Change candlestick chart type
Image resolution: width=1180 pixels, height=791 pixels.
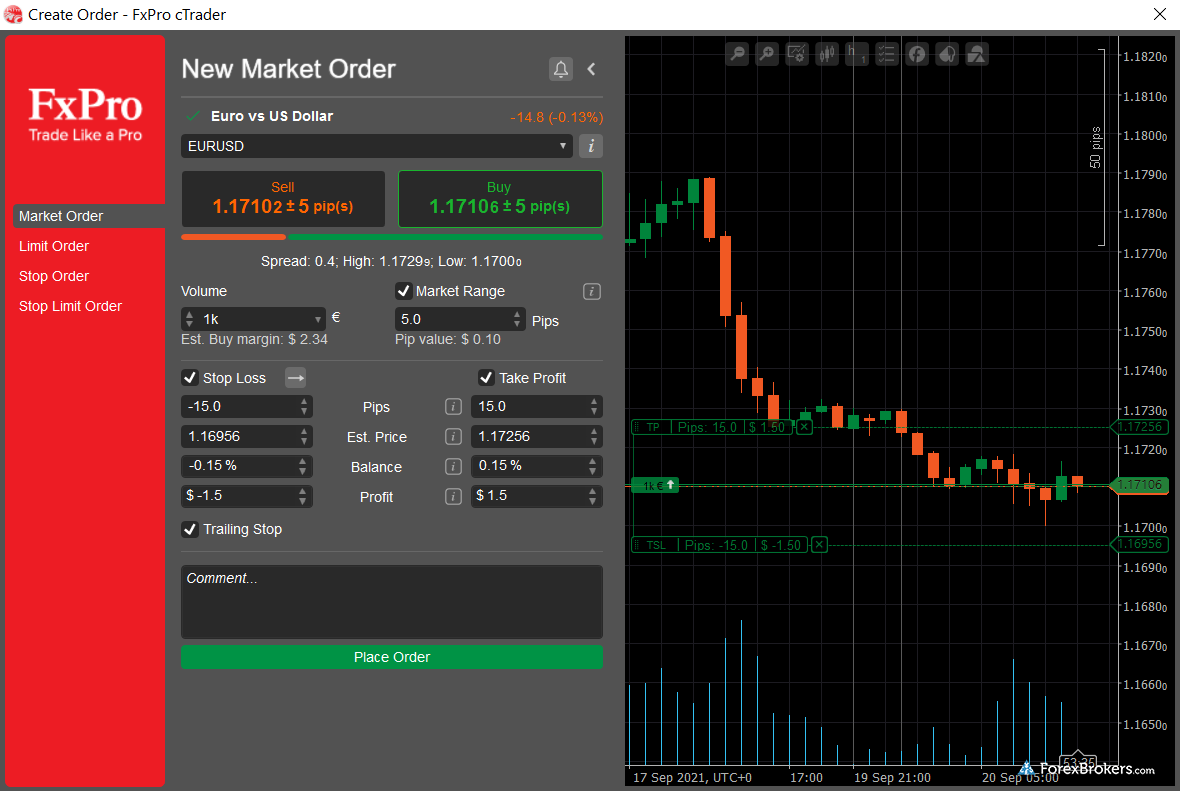(x=827, y=54)
